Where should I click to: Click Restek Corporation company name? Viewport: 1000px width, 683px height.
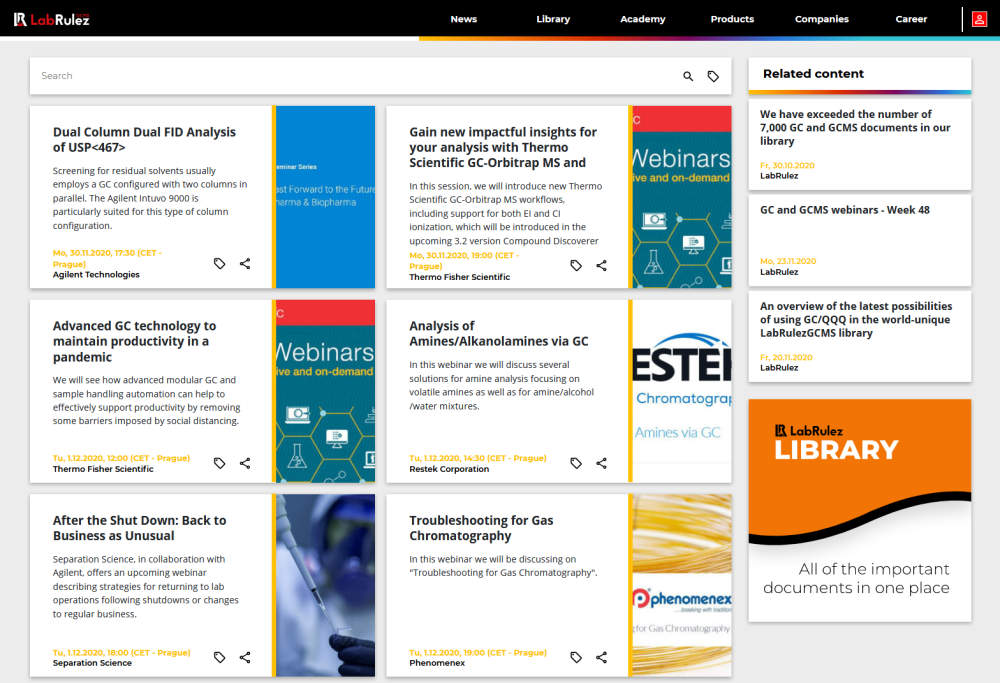tap(449, 469)
